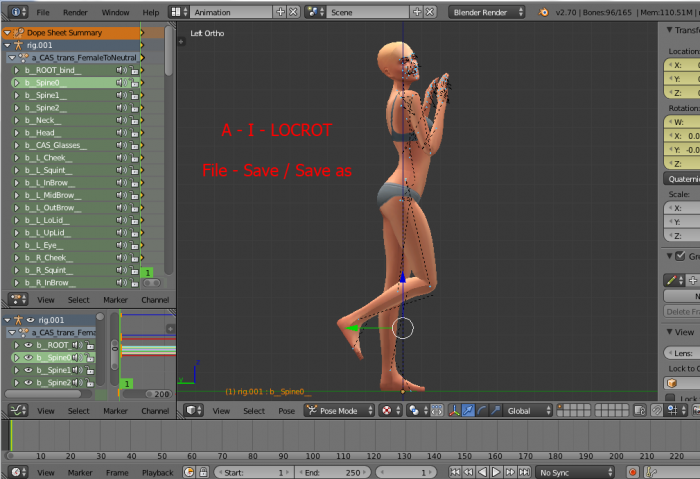The image size is (700, 479).
Task: Open the Pose Mode dropdown
Action: coord(338,411)
